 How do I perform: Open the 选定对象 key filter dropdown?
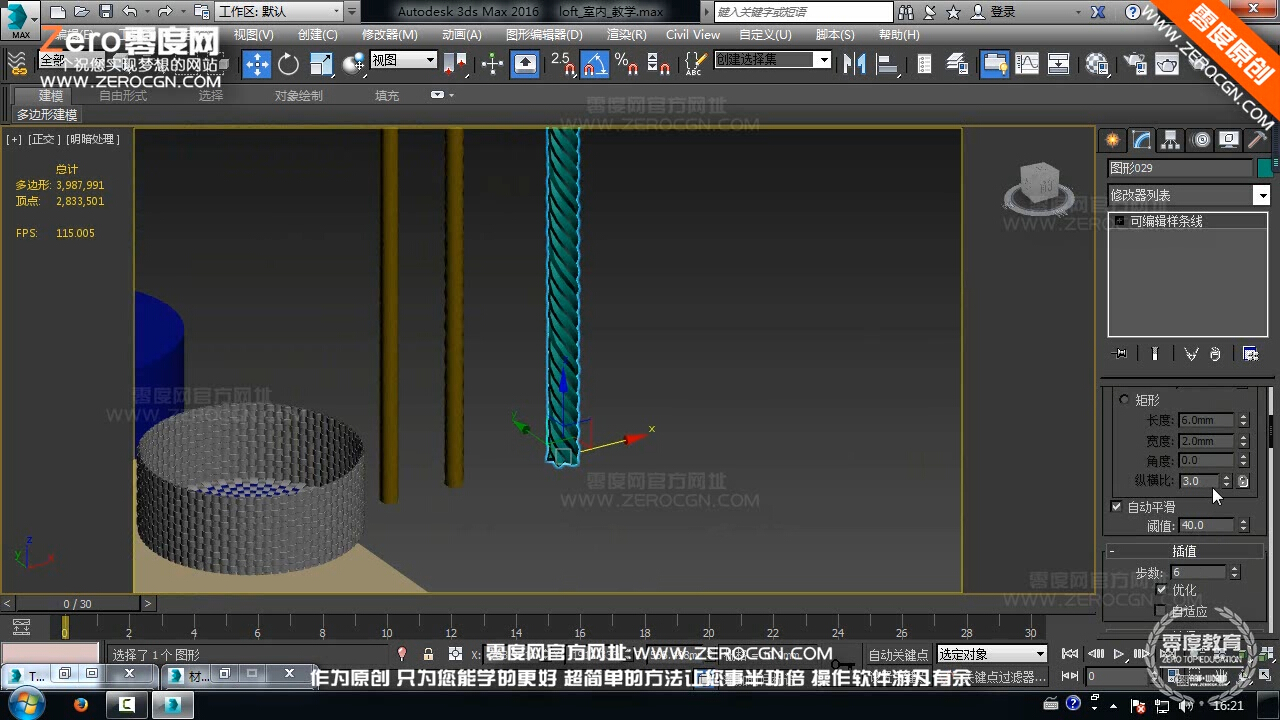(x=991, y=654)
